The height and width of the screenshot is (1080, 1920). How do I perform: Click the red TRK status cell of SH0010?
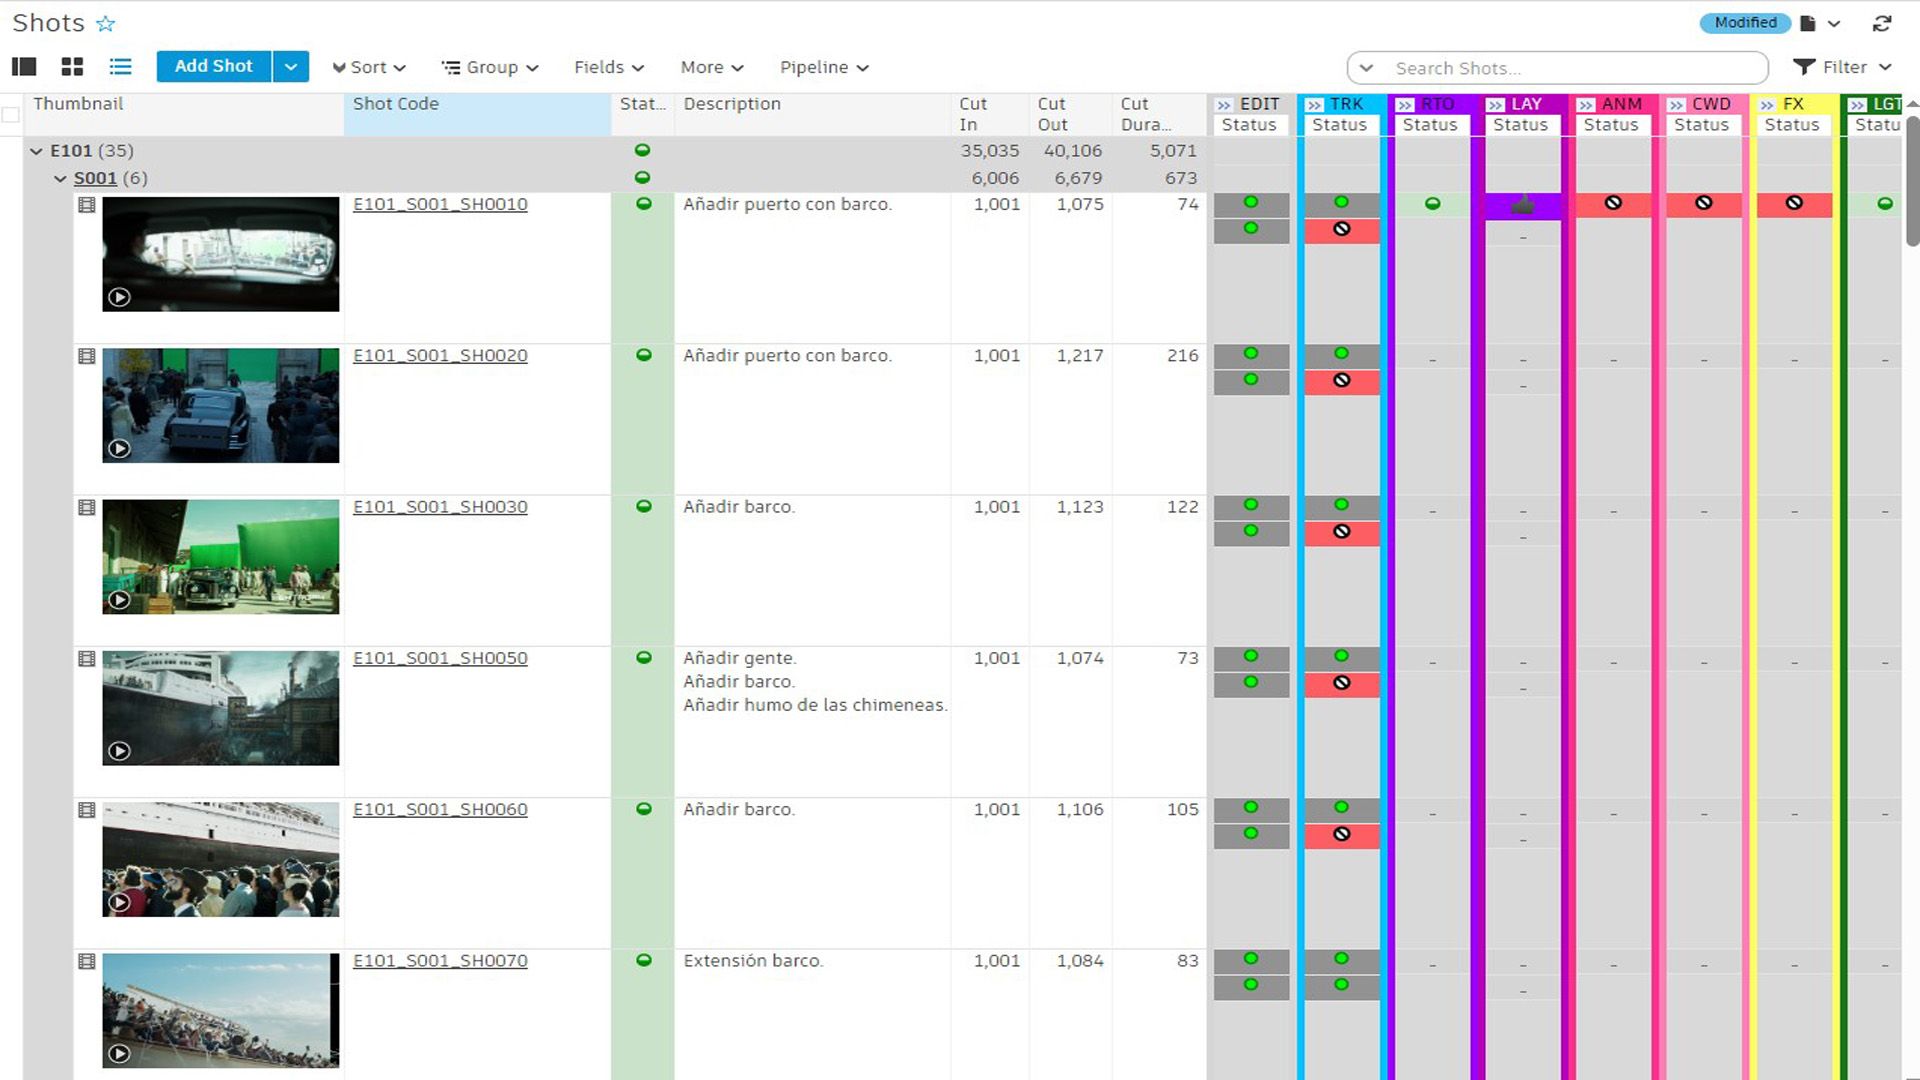pyautogui.click(x=1341, y=230)
